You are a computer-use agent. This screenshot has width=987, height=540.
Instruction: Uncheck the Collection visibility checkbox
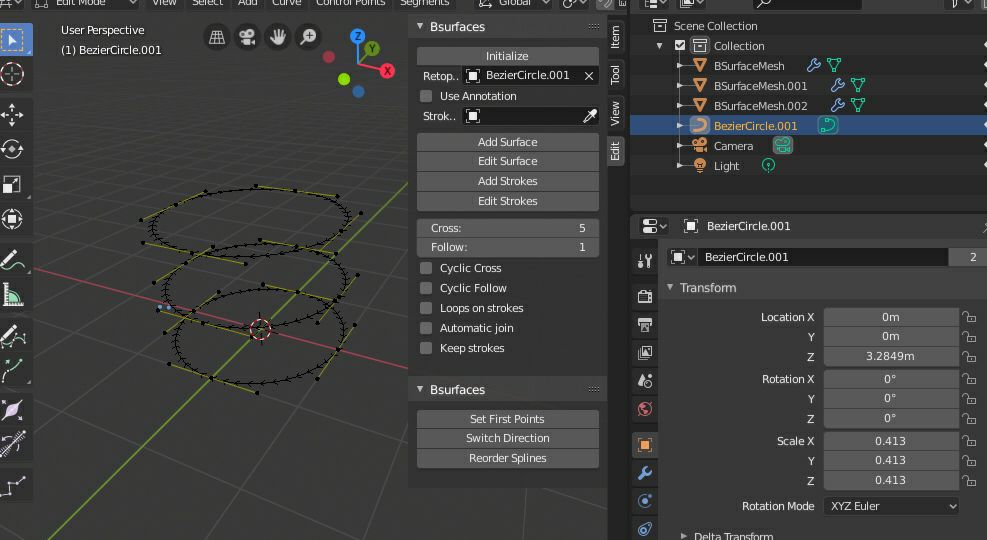pos(680,45)
